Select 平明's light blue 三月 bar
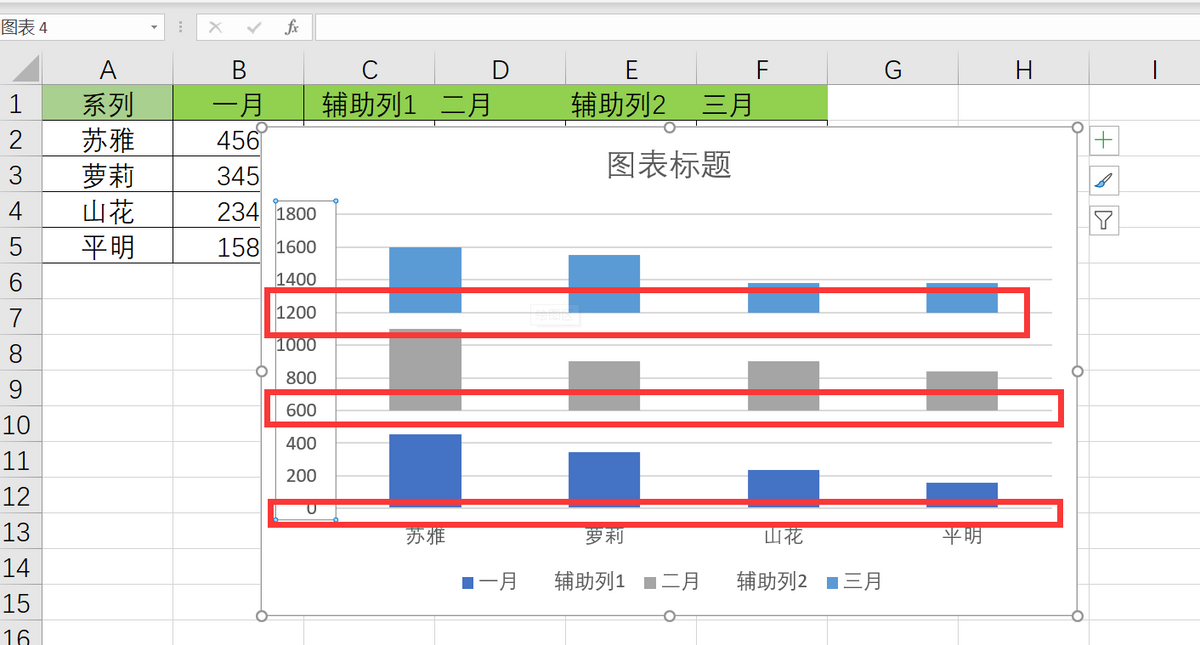The width and height of the screenshot is (1200, 645). click(x=961, y=298)
